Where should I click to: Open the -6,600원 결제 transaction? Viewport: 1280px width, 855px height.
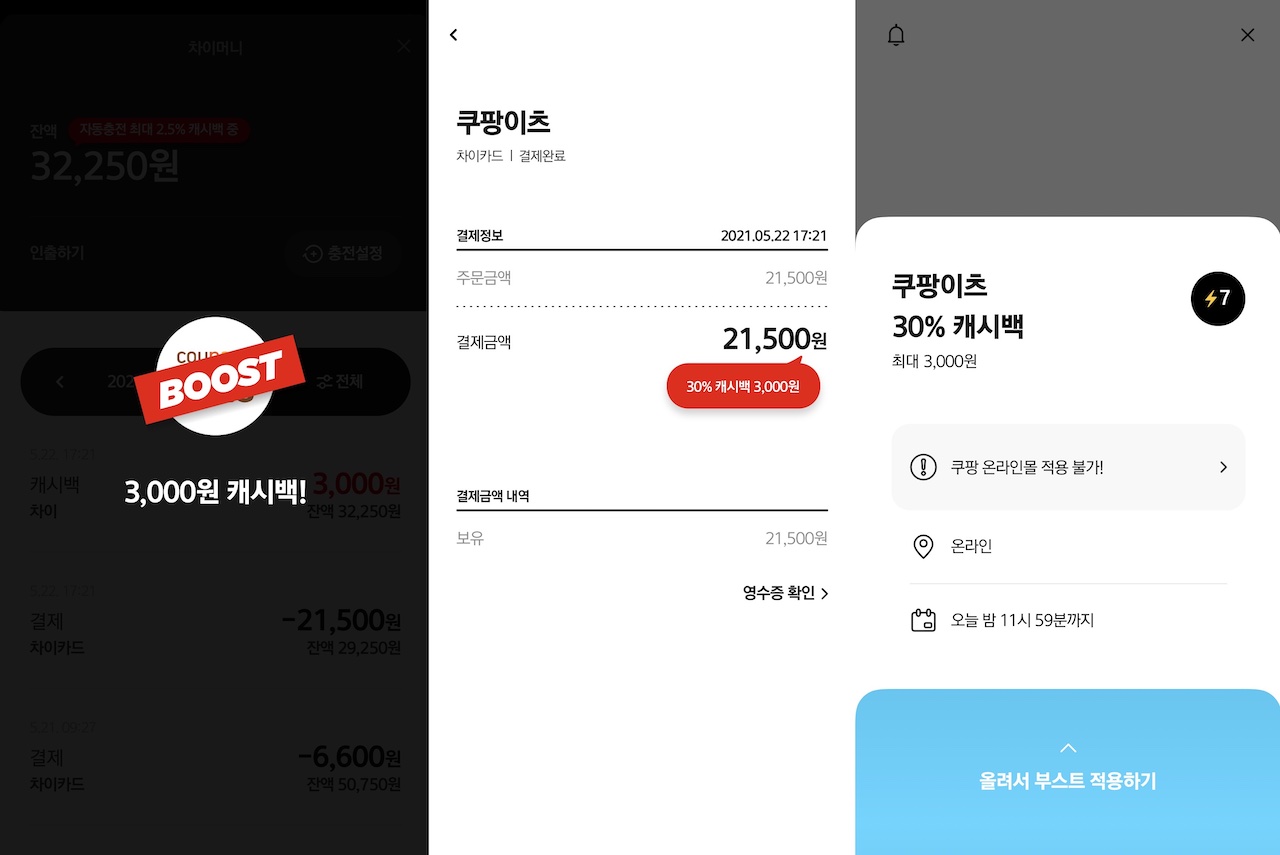[215, 770]
